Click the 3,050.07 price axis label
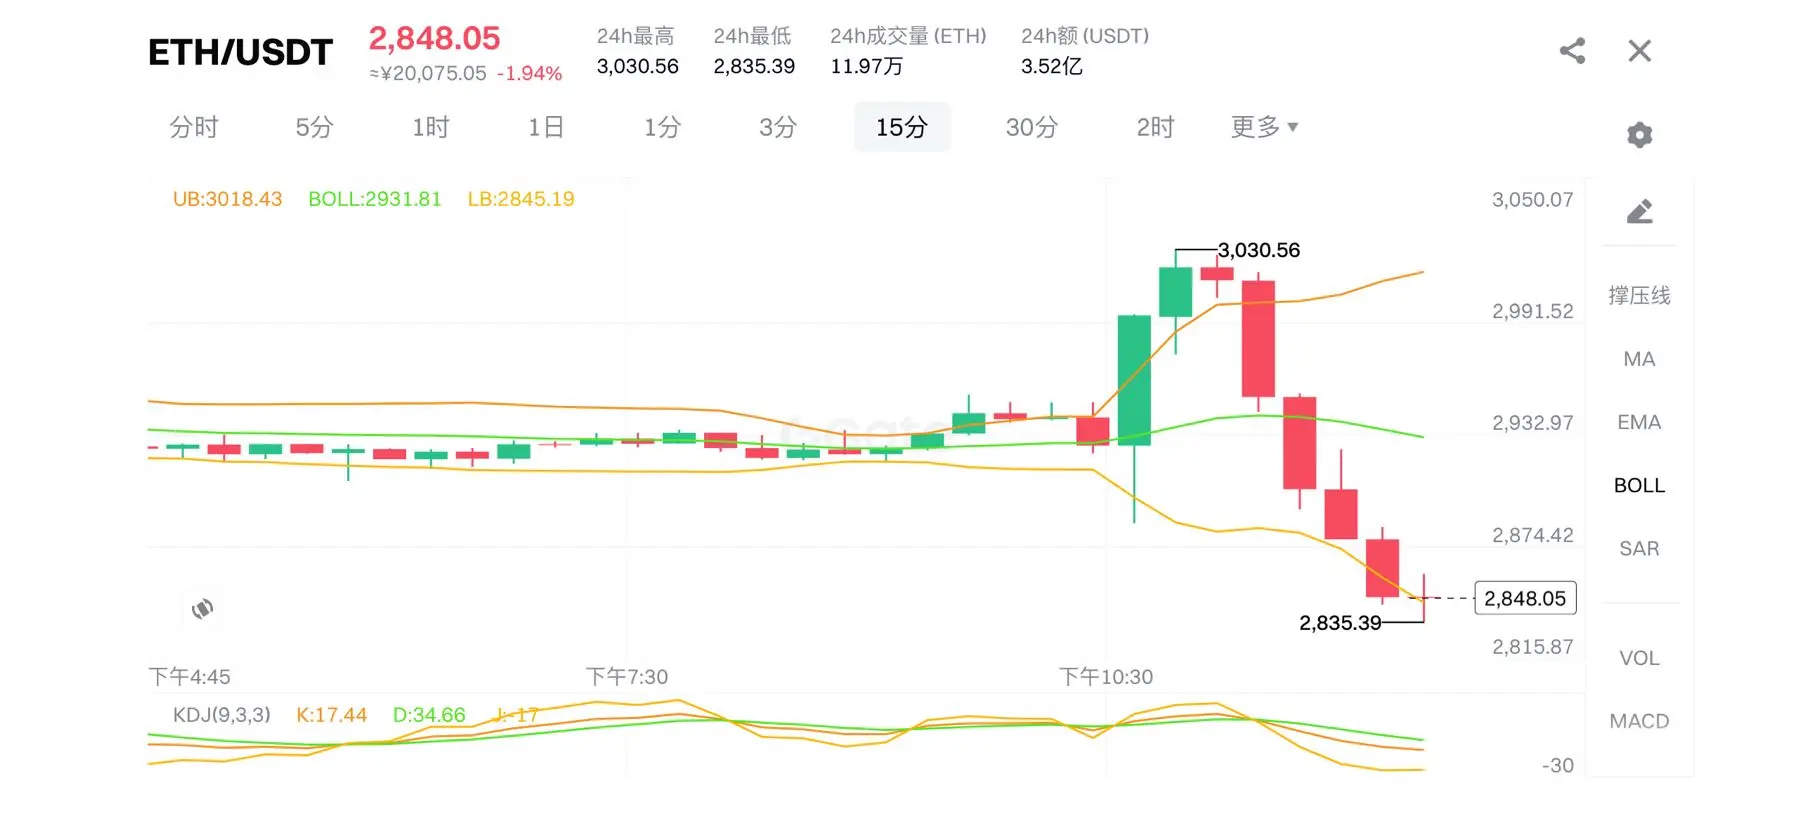1796x828 pixels. (1532, 200)
